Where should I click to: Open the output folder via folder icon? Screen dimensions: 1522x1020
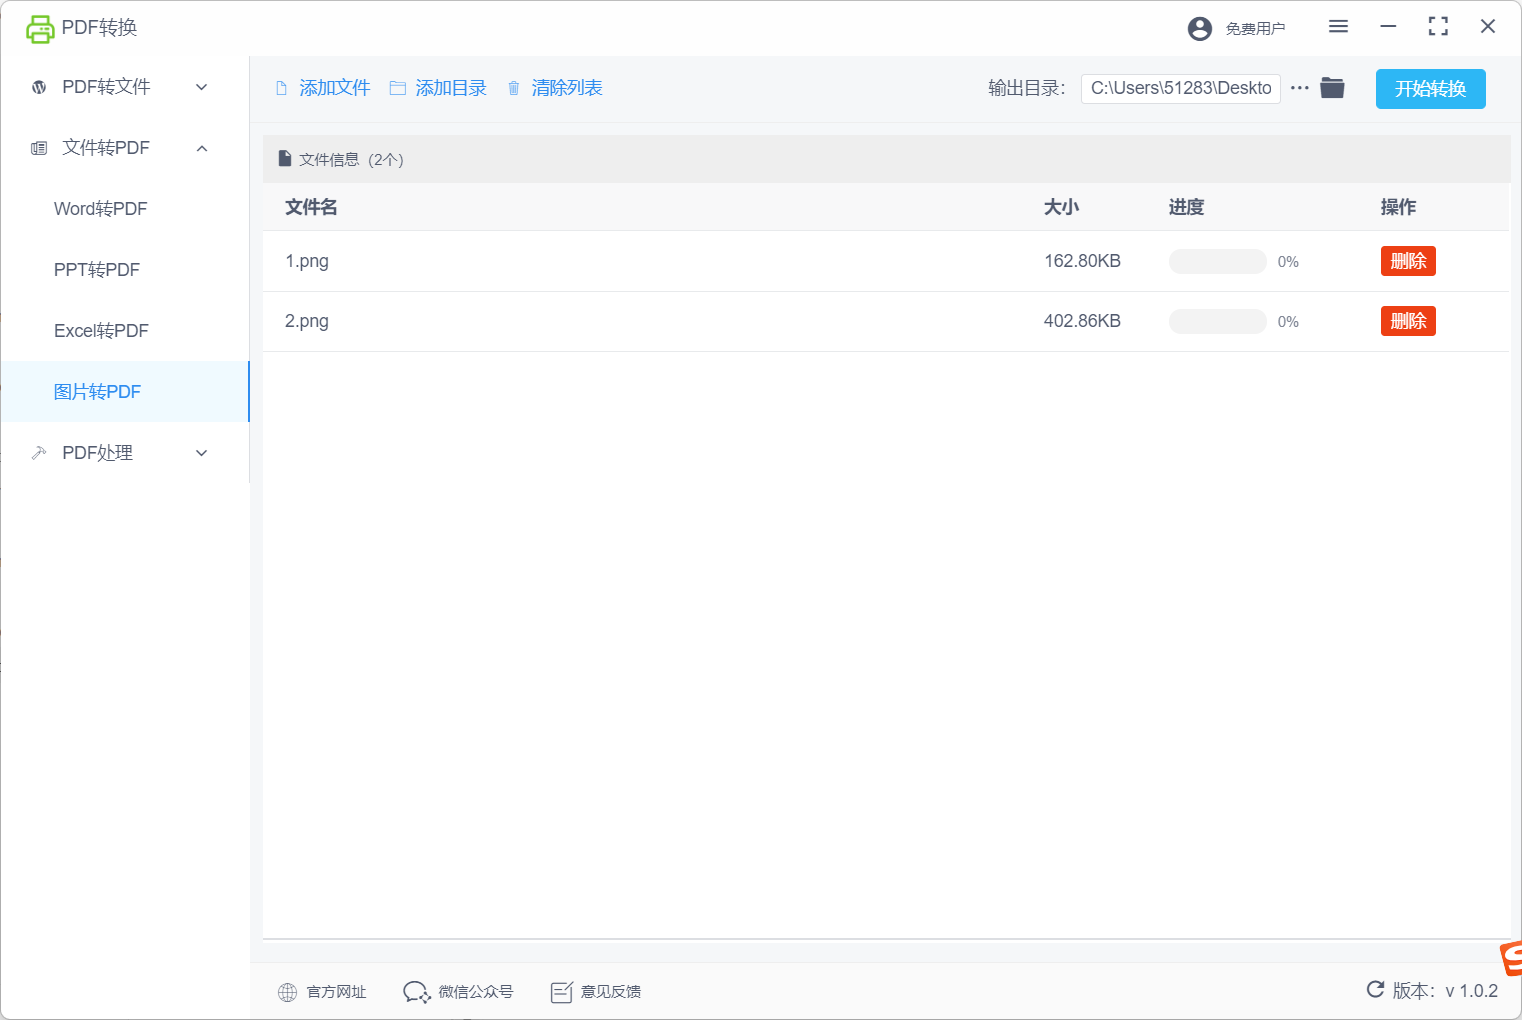[1332, 88]
